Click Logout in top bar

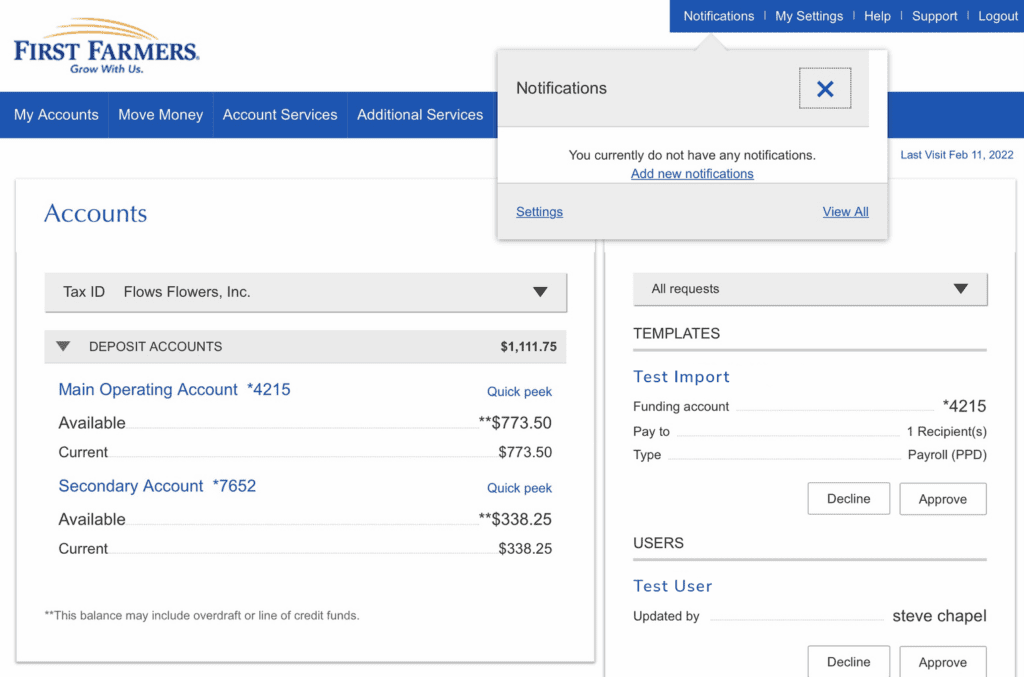click(997, 16)
